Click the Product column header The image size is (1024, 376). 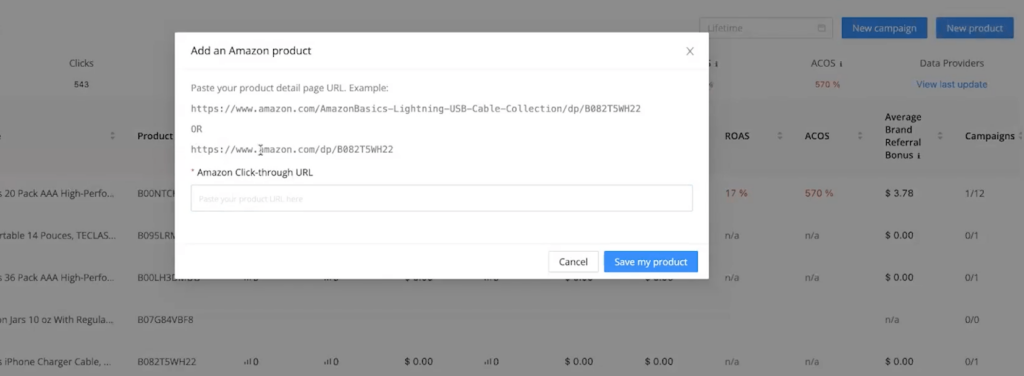coord(155,136)
